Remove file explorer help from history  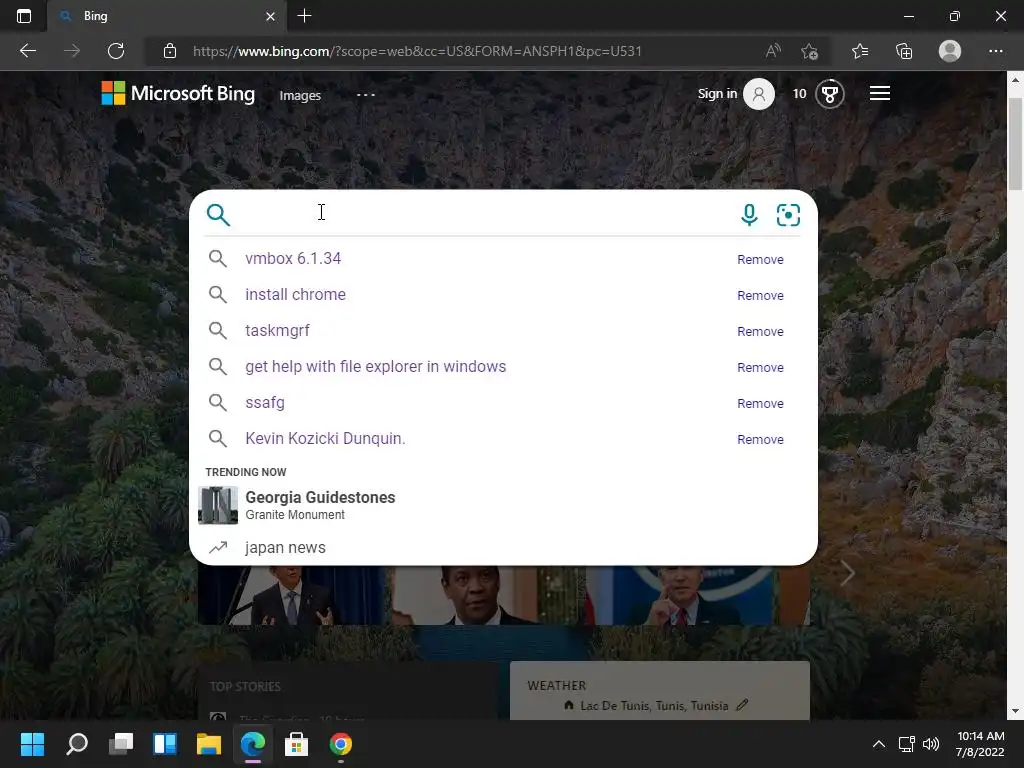(760, 367)
